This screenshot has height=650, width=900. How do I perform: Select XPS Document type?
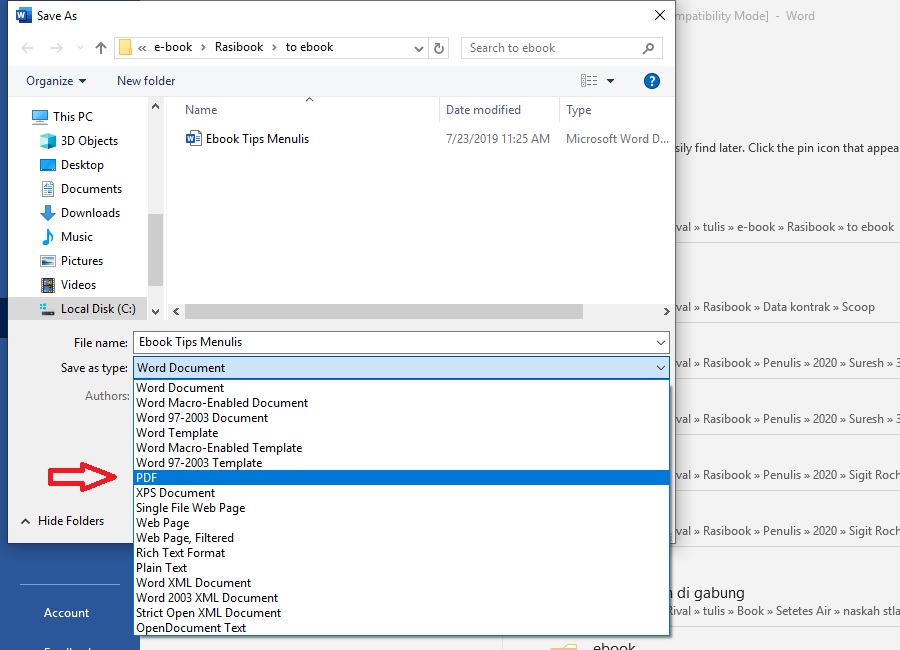[402, 493]
